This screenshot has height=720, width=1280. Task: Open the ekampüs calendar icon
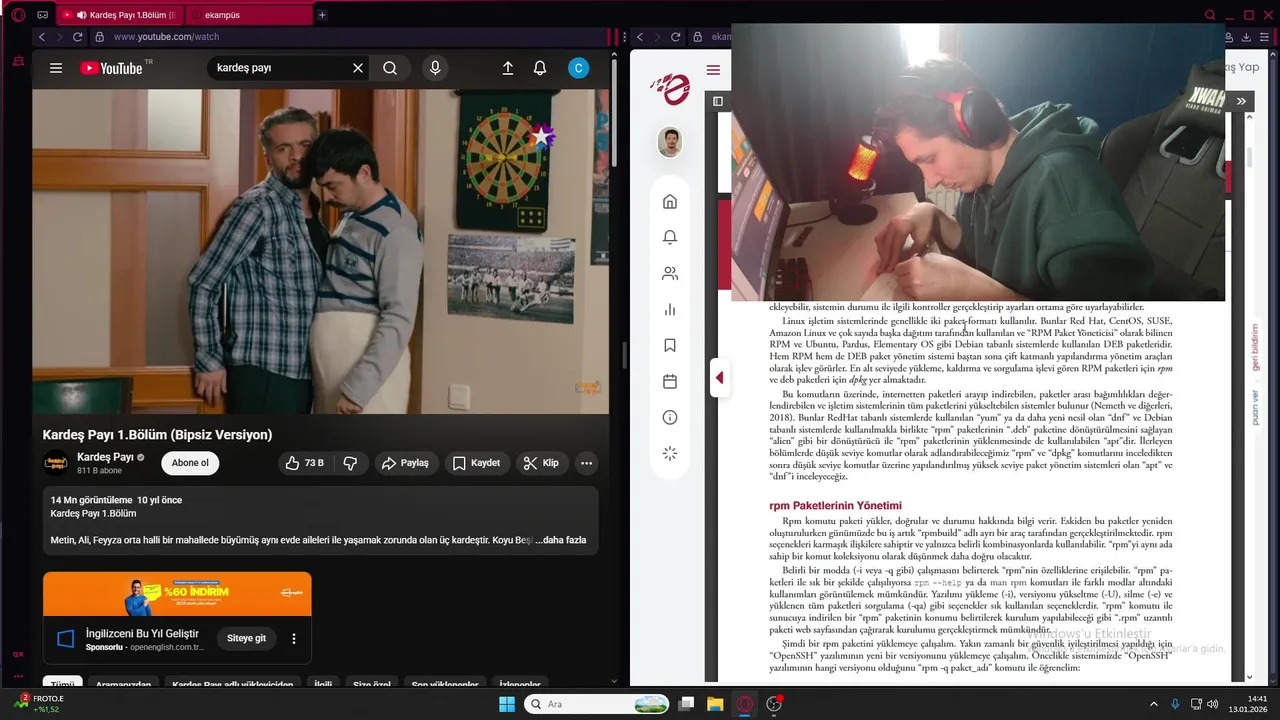(x=670, y=381)
